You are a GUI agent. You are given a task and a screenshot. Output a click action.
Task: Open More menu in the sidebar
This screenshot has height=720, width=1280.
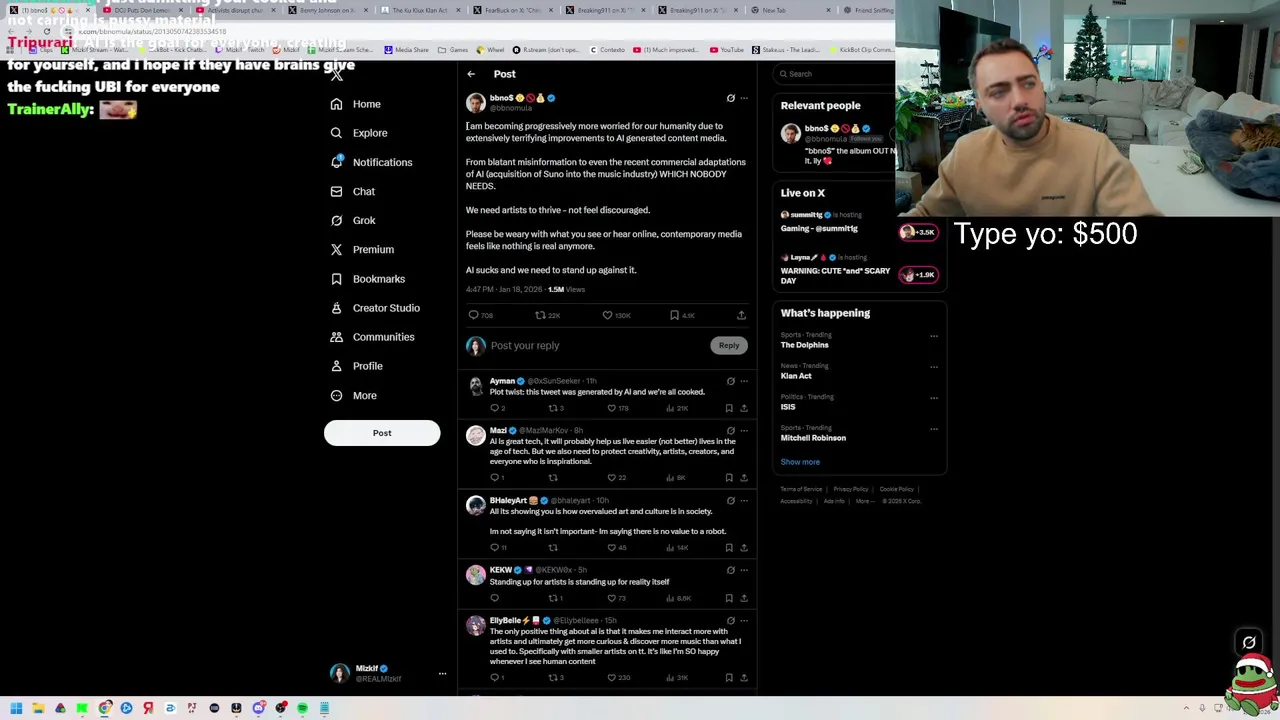pyautogui.click(x=353, y=396)
